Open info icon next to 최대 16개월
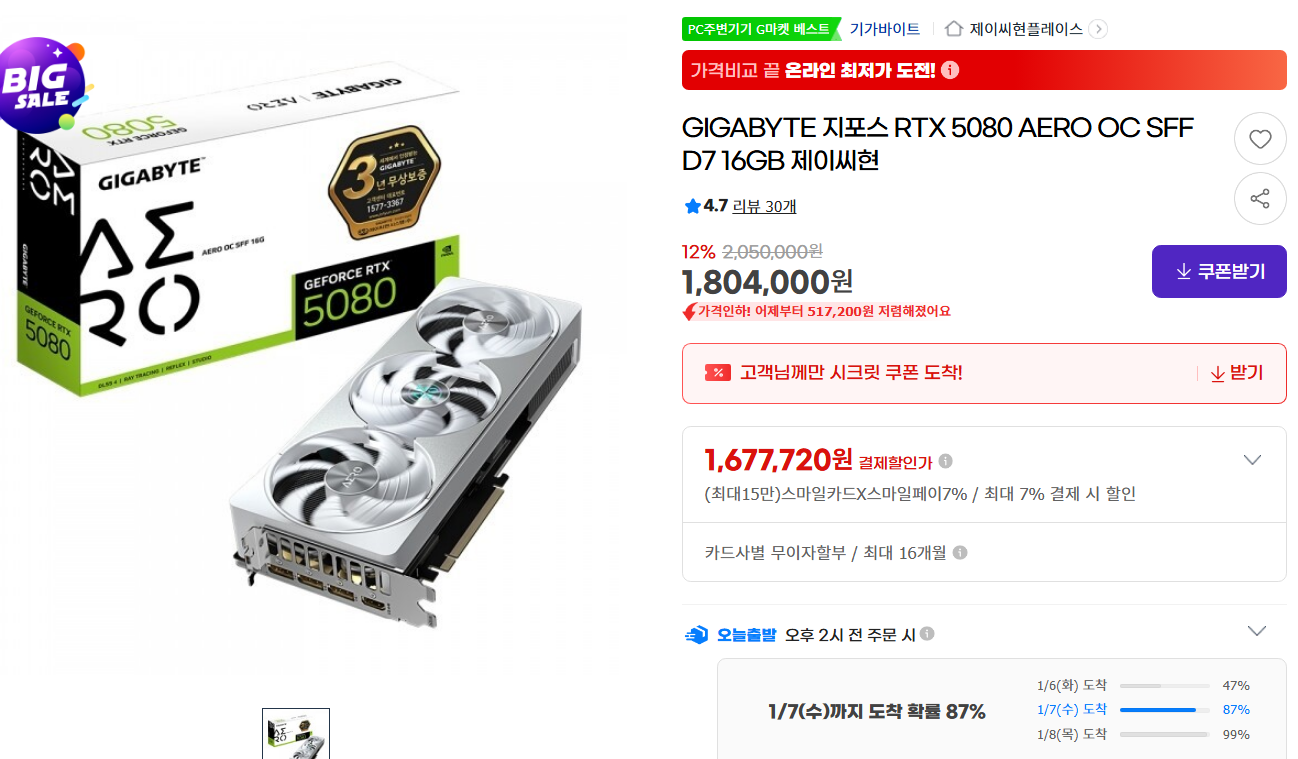This screenshot has height=759, width=1298. pos(960,553)
